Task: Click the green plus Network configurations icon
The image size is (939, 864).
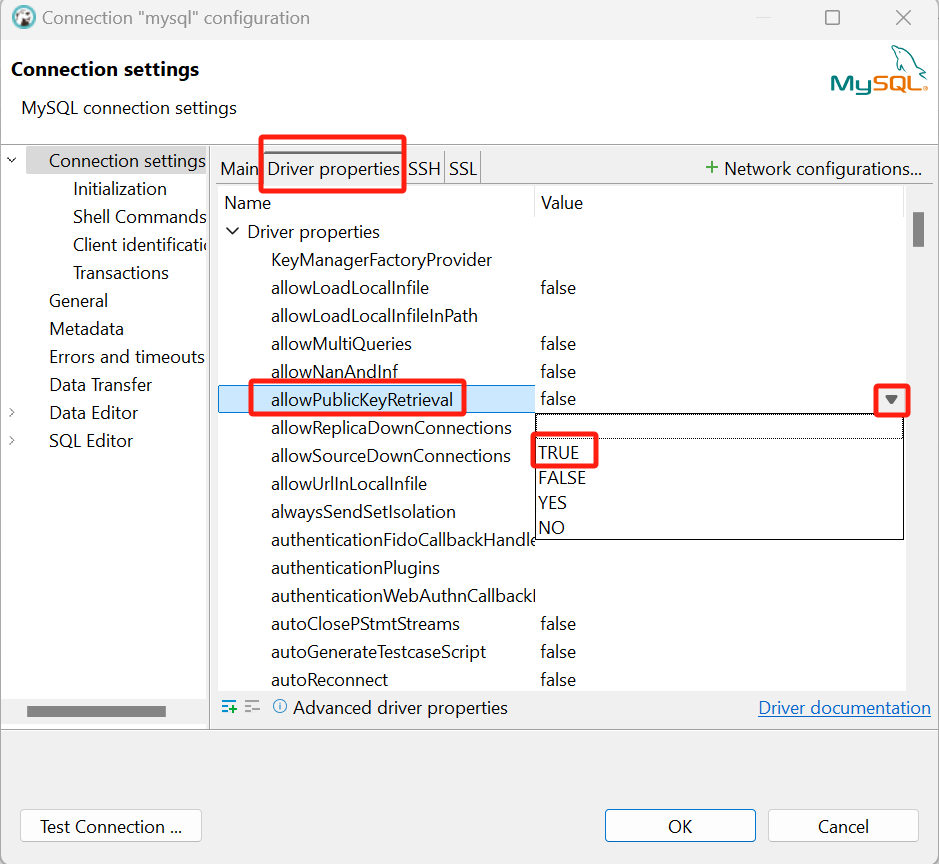Action: pos(711,167)
